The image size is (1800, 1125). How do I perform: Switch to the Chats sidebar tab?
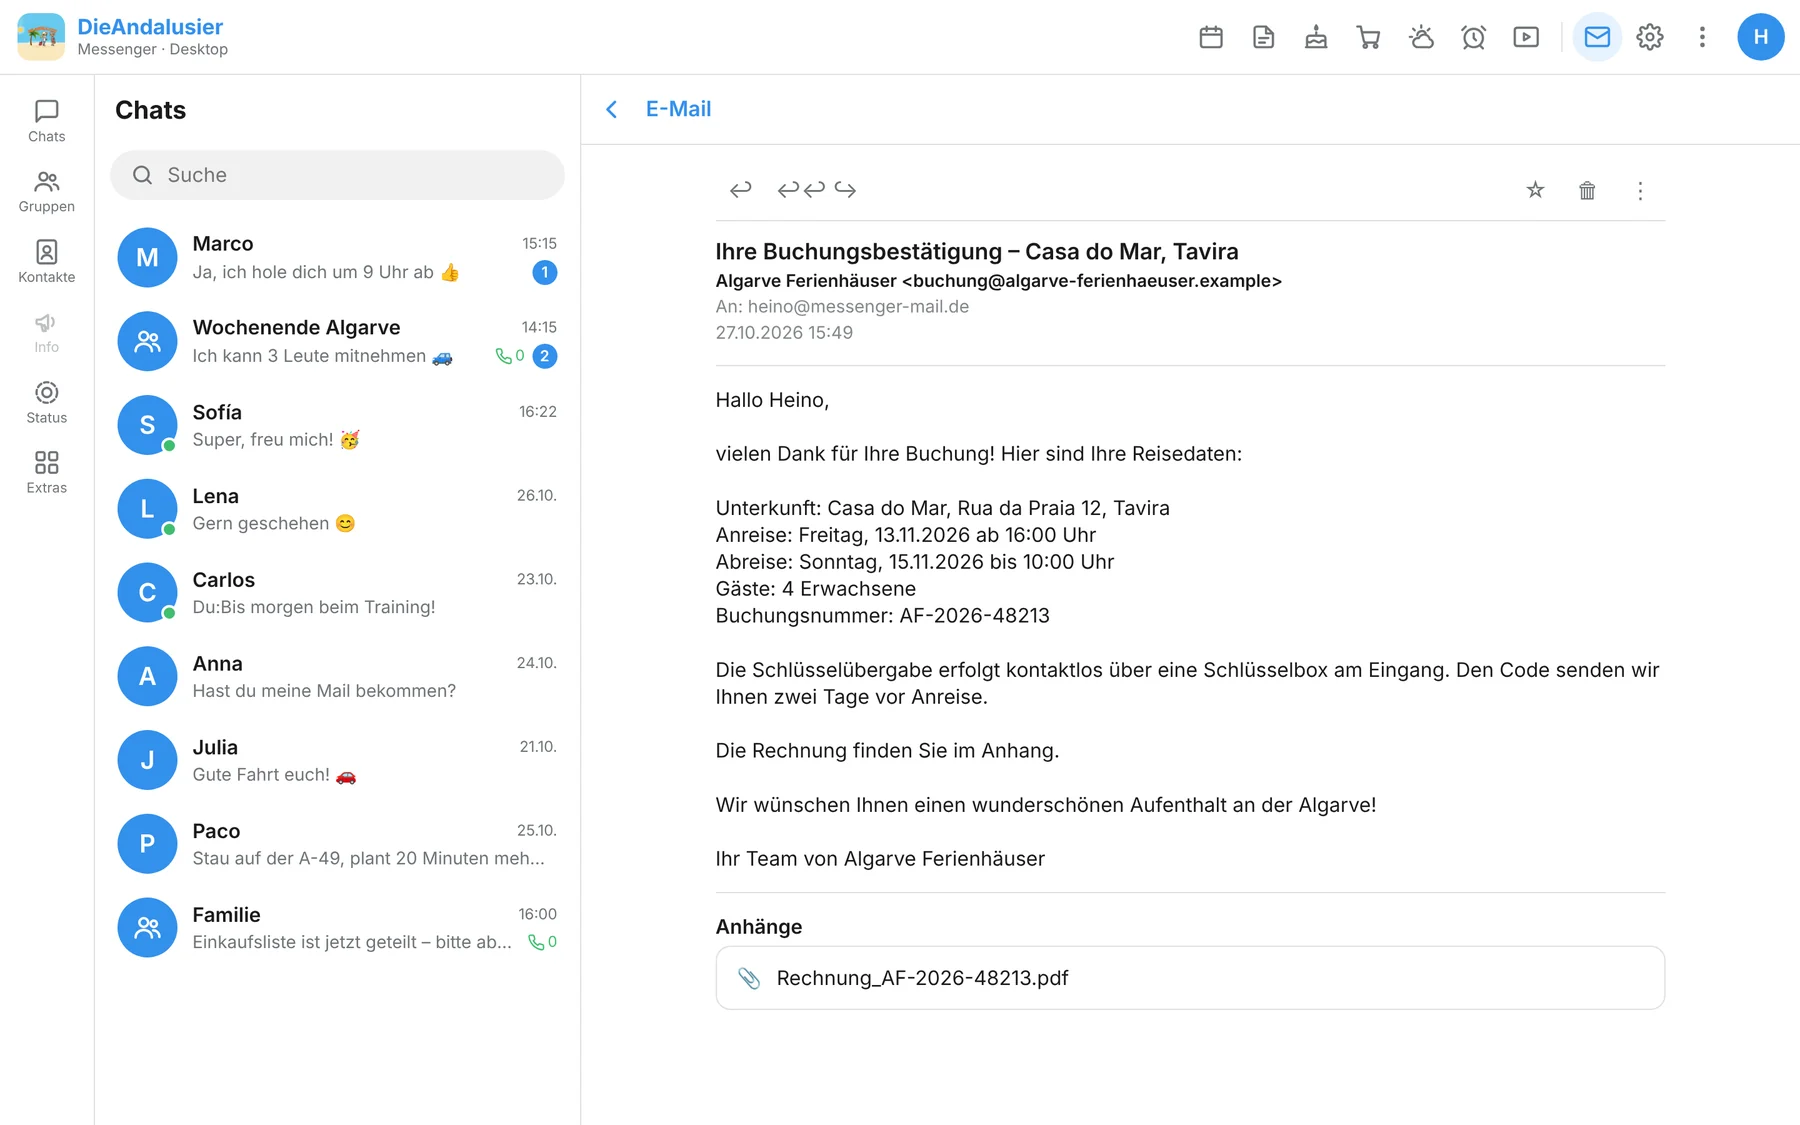click(46, 121)
